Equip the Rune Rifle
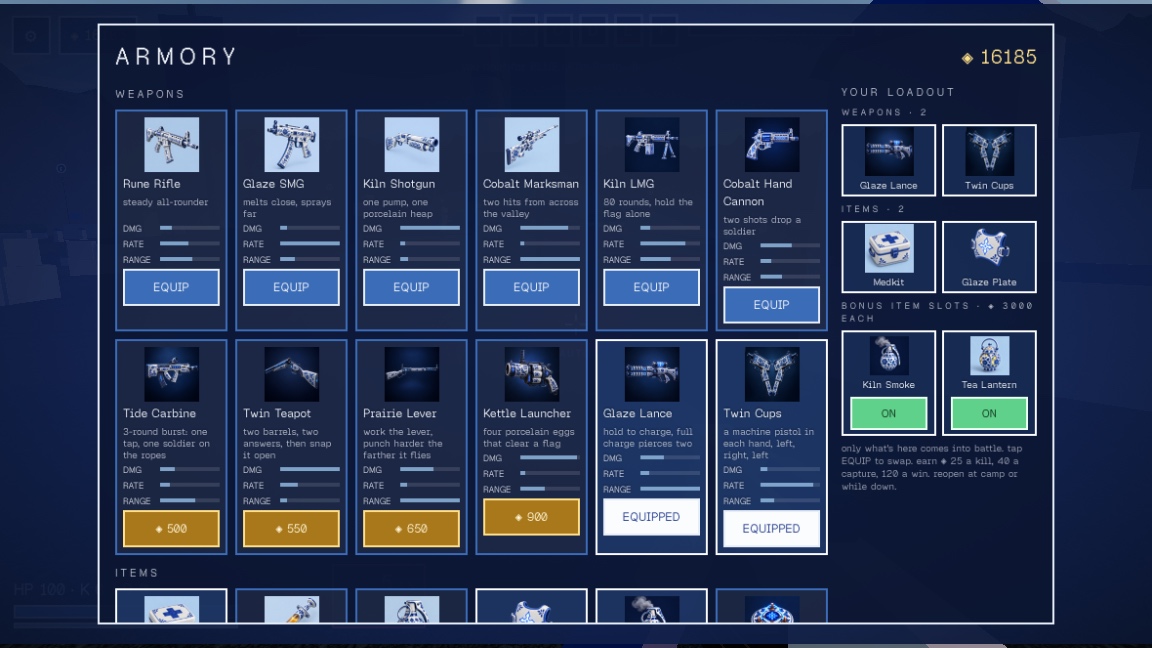The width and height of the screenshot is (1152, 648). [171, 287]
